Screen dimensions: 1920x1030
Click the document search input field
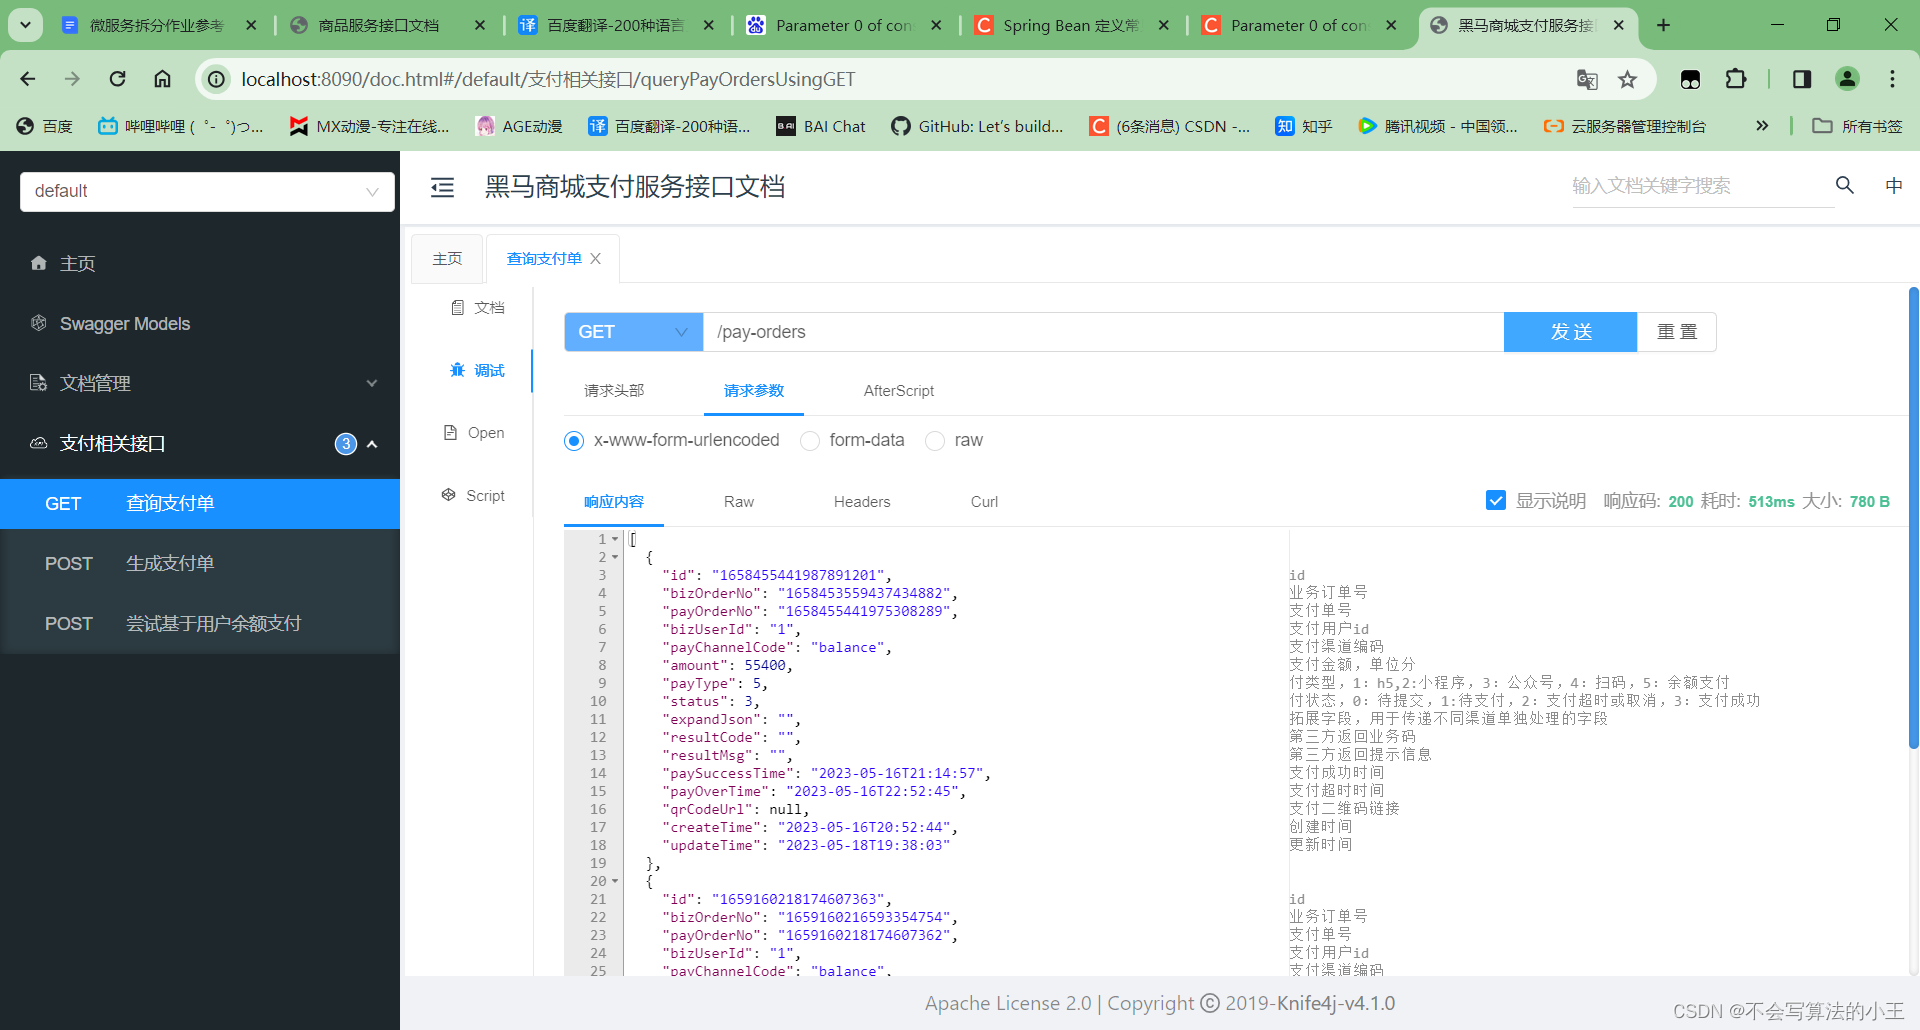coord(1701,186)
